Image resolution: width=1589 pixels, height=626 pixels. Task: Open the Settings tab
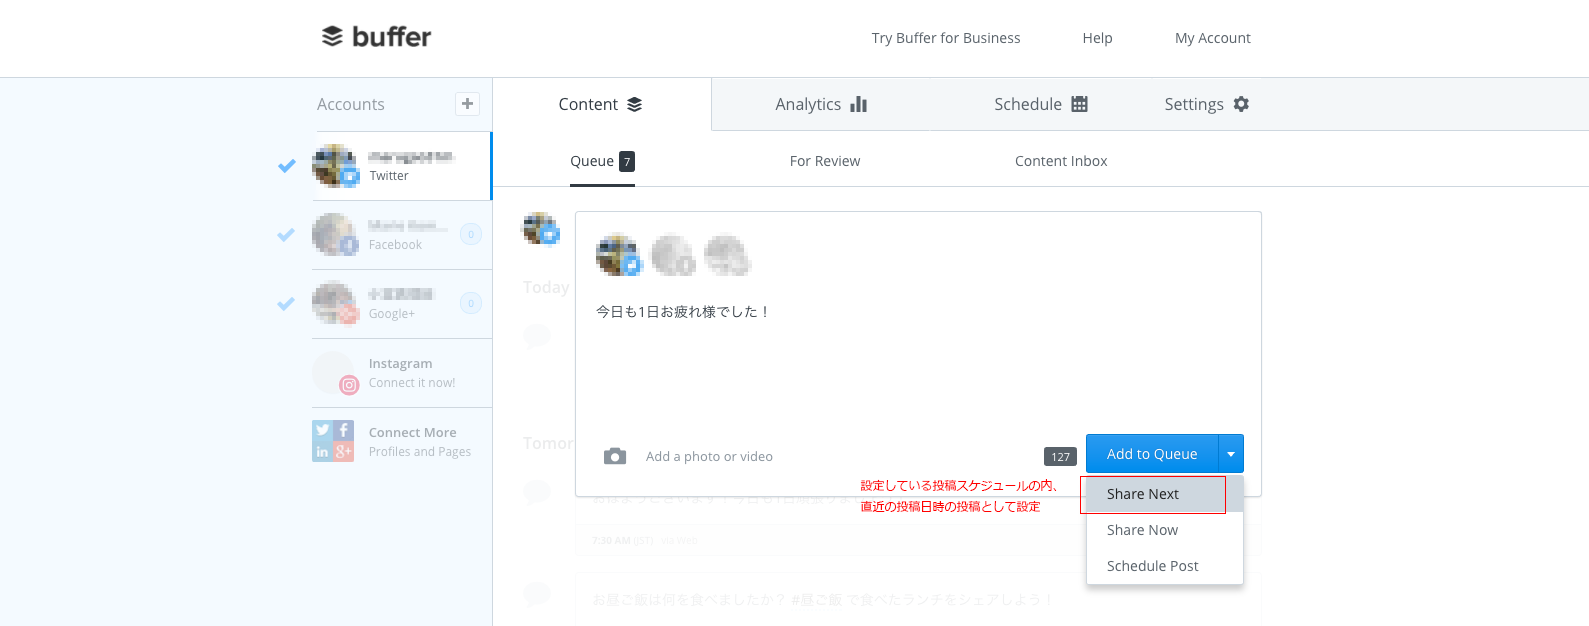[x=1207, y=104]
